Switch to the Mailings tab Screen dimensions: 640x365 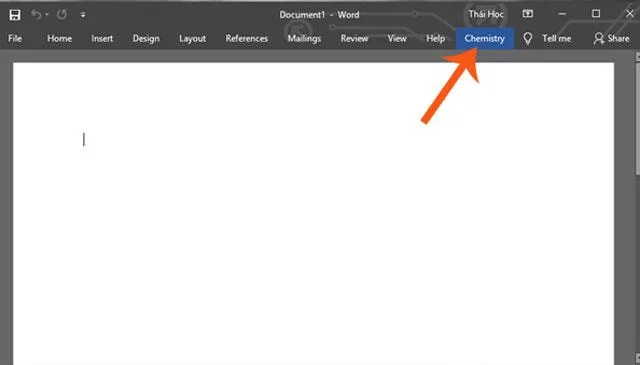(304, 38)
